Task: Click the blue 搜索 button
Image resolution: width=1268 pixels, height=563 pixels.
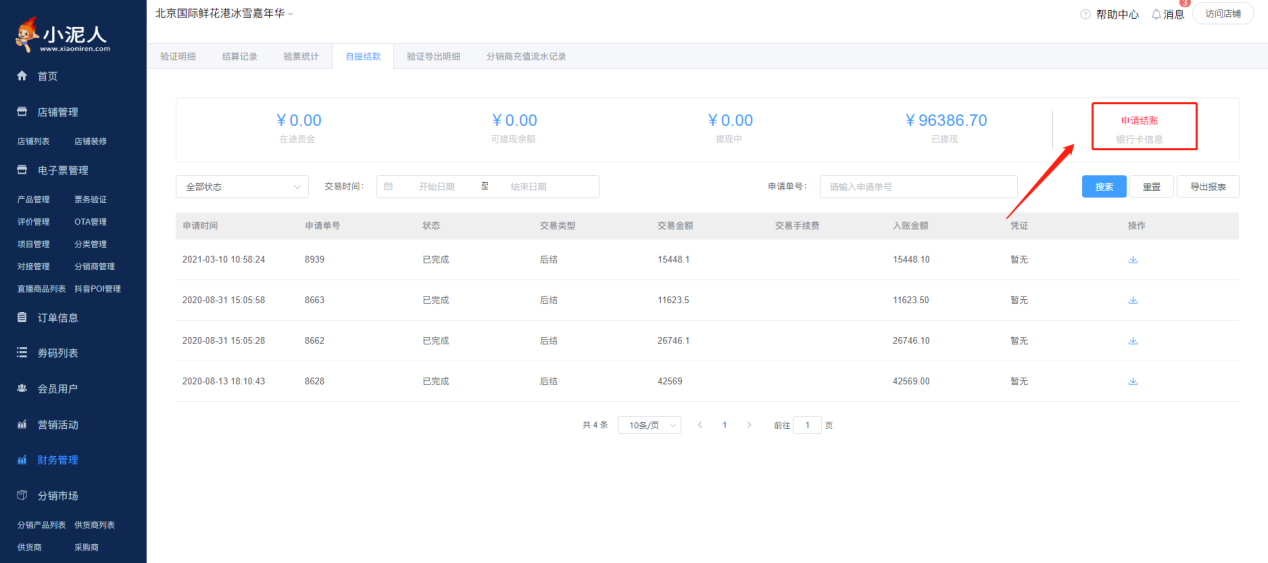Action: pyautogui.click(x=1104, y=187)
